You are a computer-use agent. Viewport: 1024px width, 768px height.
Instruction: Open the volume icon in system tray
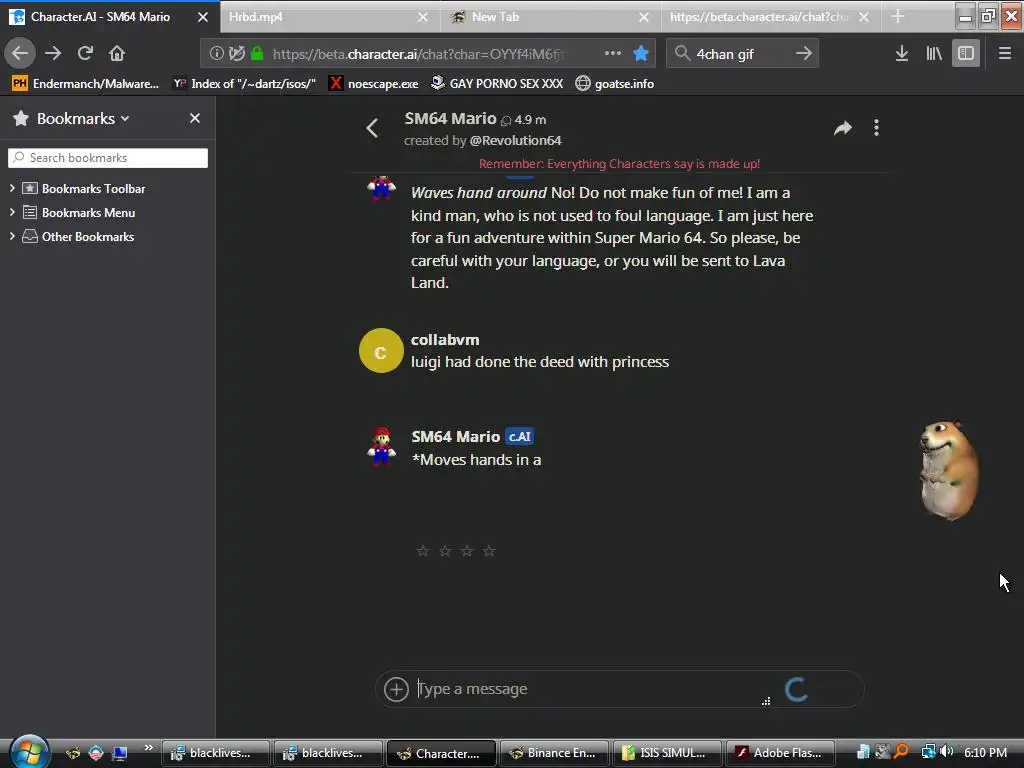tap(947, 752)
